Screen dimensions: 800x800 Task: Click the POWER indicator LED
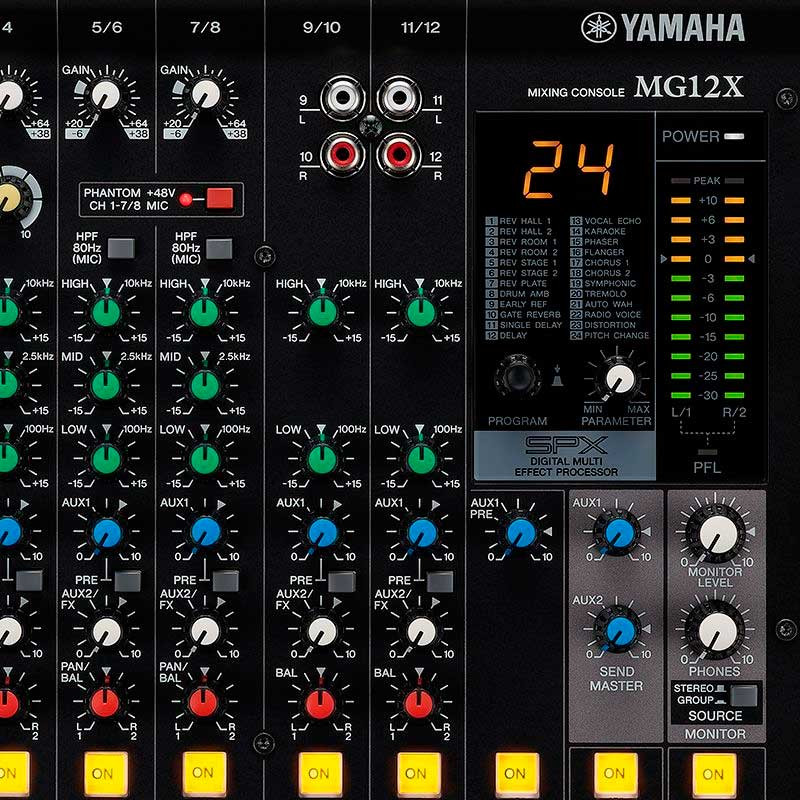pyautogui.click(x=735, y=136)
